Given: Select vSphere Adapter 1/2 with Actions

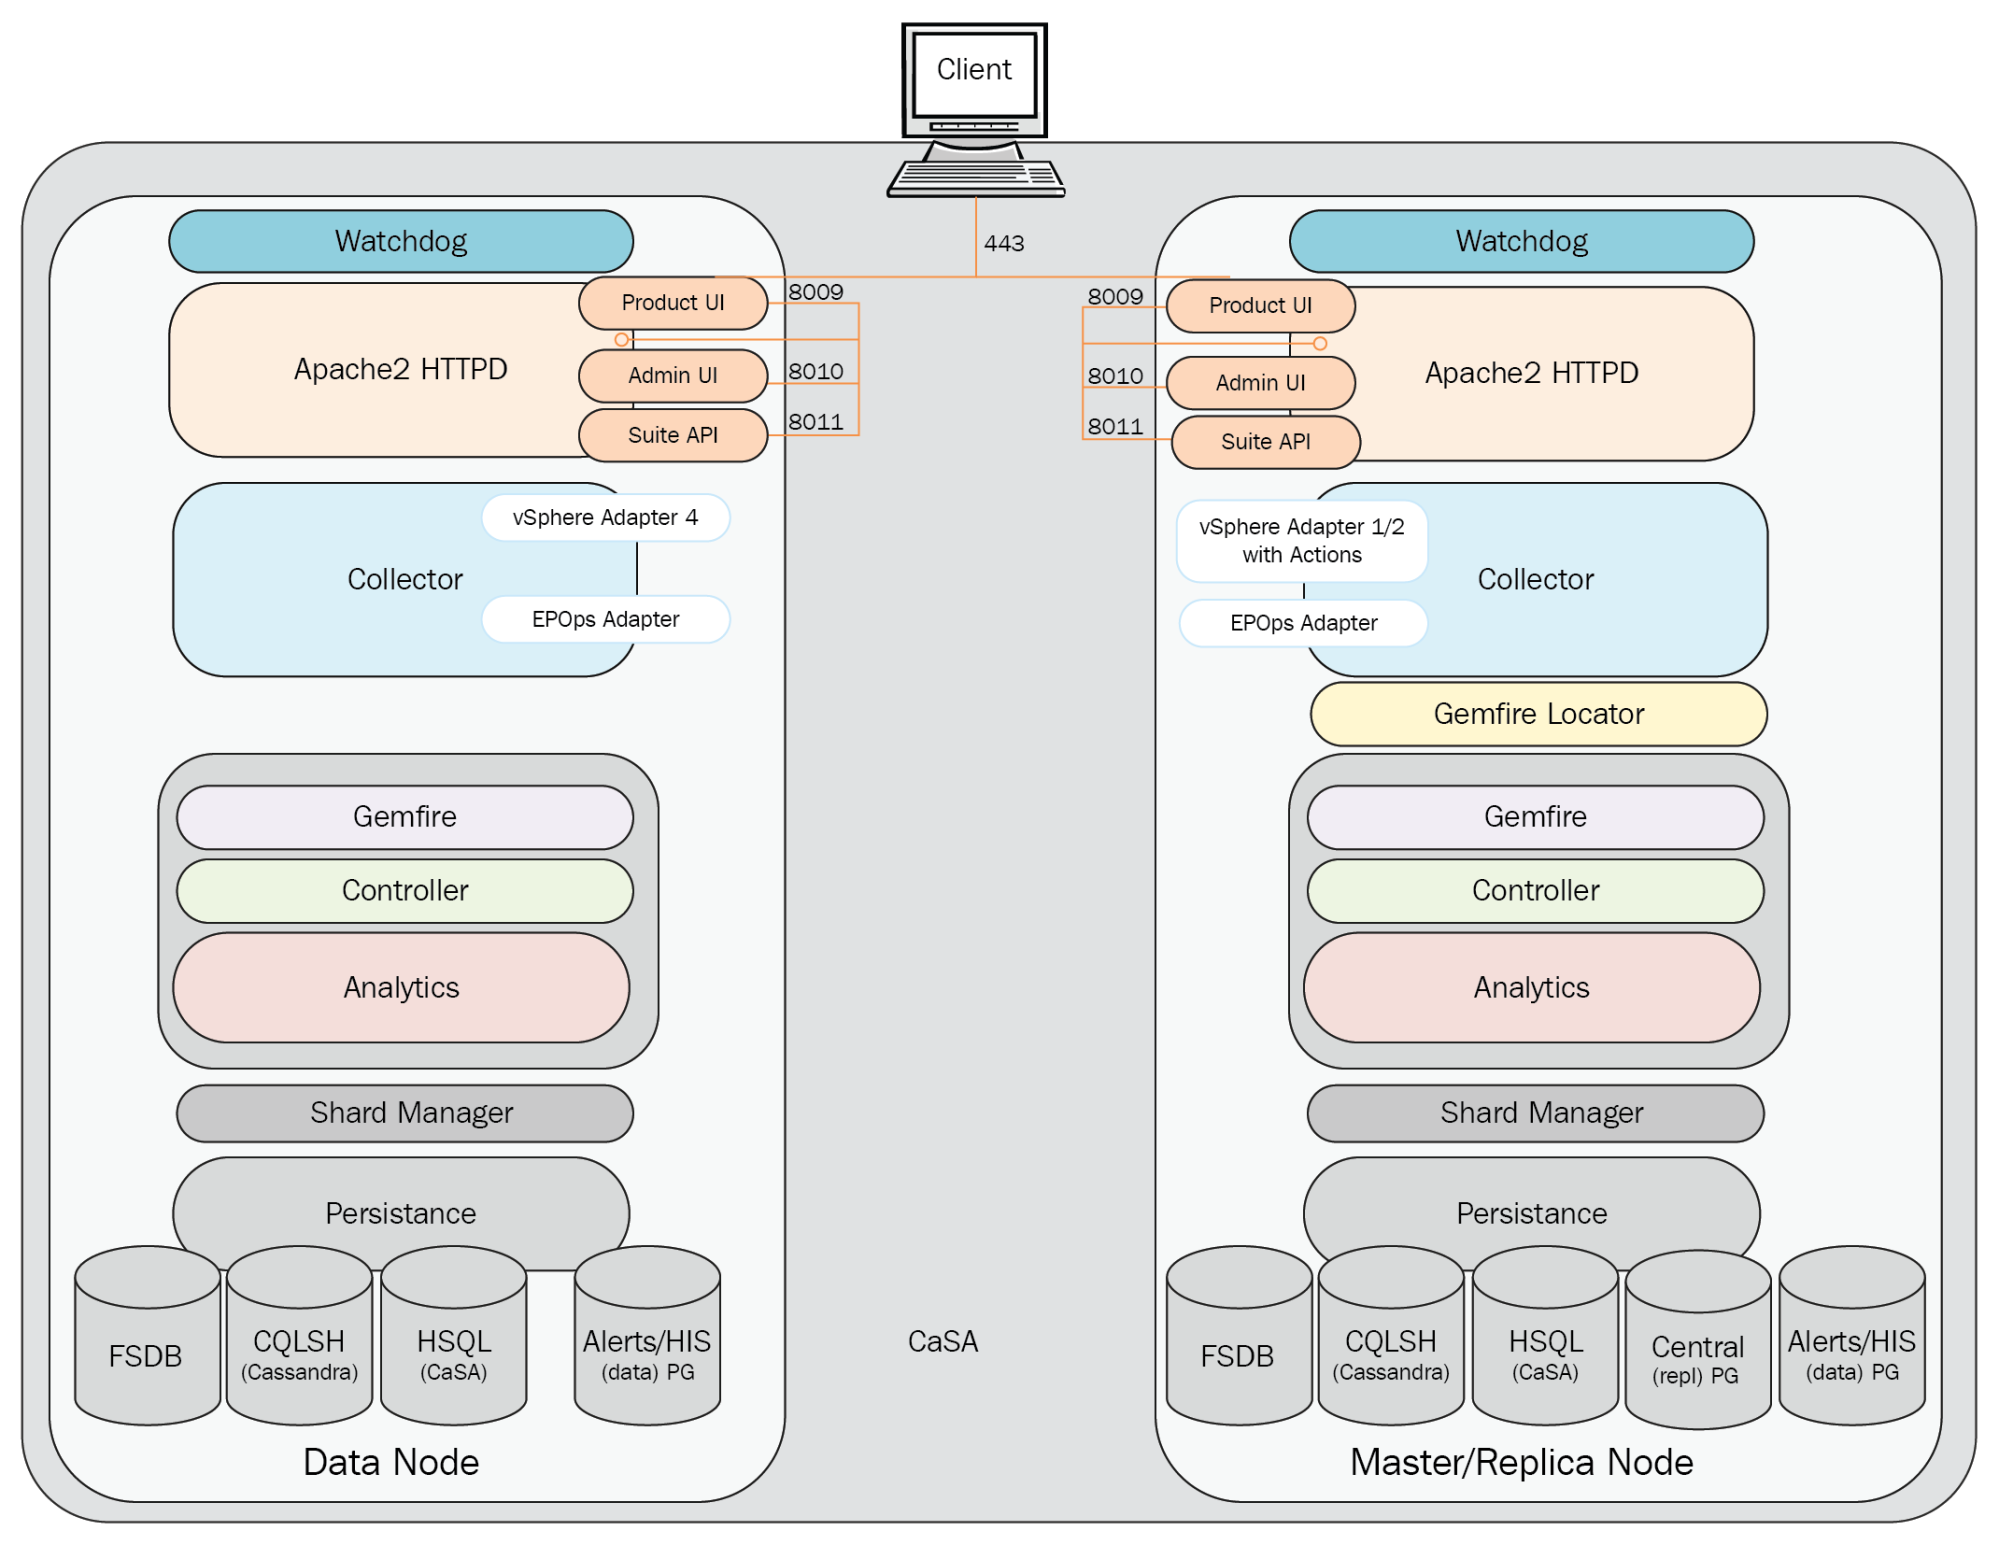Looking at the screenshot, I should point(1301,541).
